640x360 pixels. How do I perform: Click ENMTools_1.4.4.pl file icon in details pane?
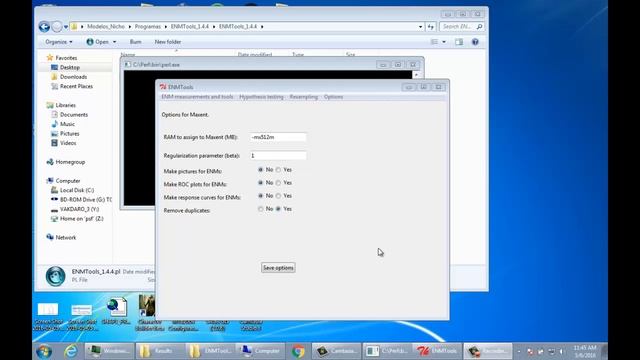click(x=55, y=276)
